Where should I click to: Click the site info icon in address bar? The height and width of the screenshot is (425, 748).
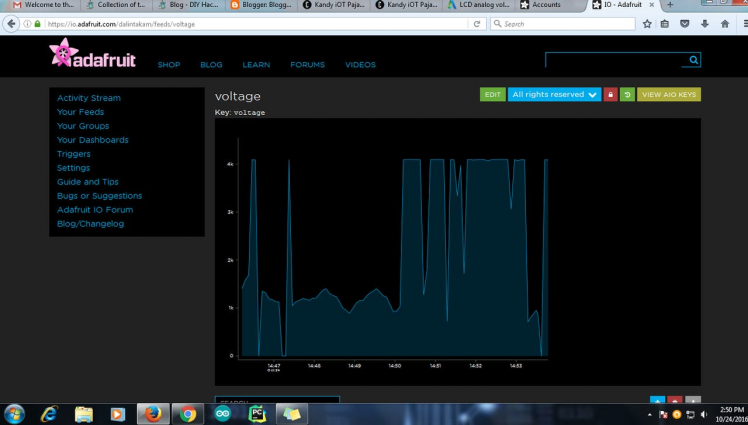point(27,24)
